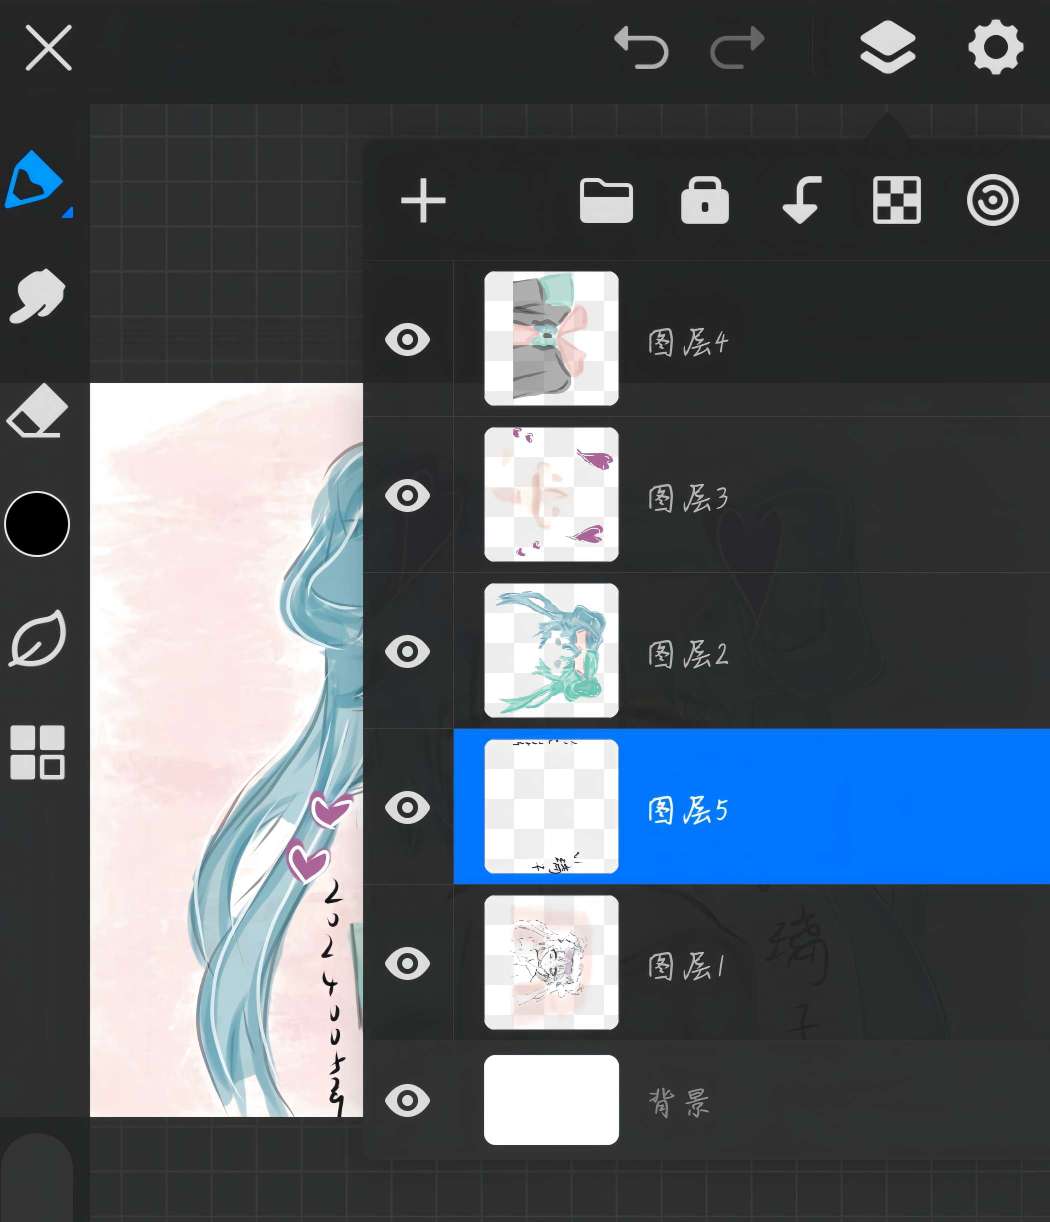Select the smudge finger tool
Screen dimensions: 1050x1222
(x=37, y=296)
